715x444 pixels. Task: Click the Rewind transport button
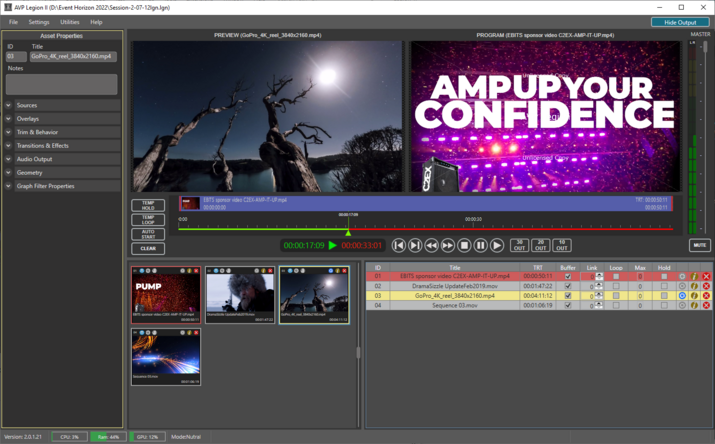coord(431,245)
